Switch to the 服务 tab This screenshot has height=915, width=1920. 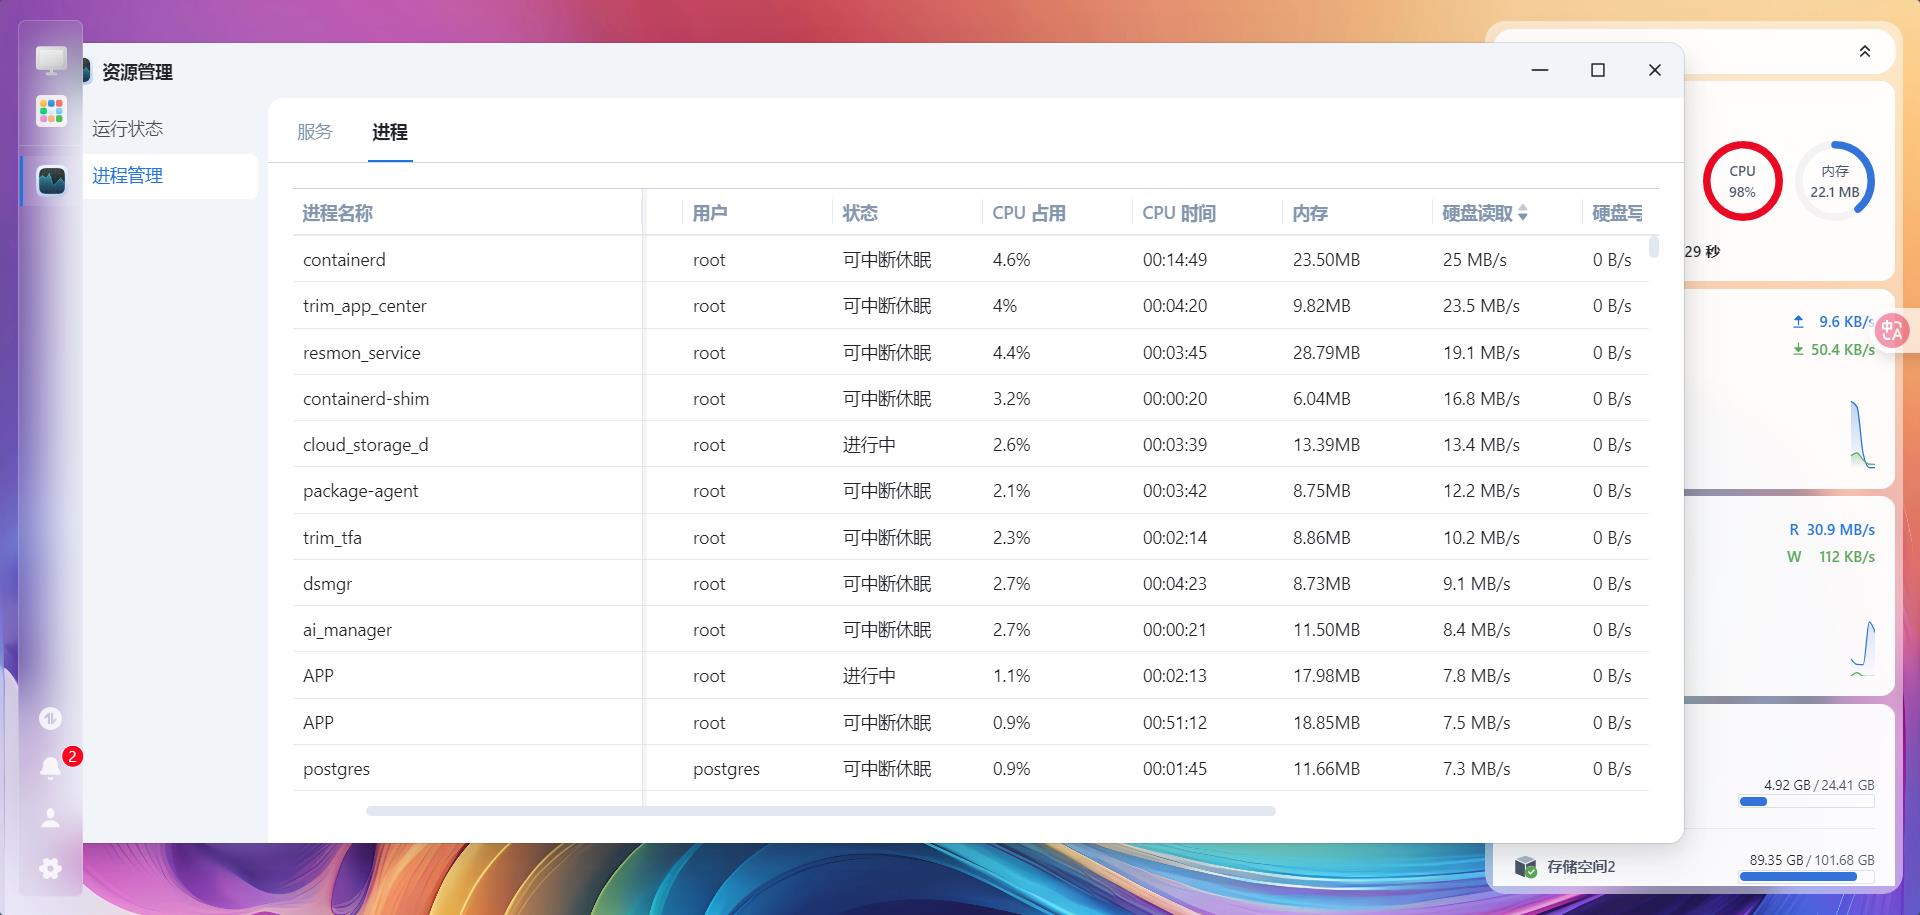pyautogui.click(x=314, y=131)
